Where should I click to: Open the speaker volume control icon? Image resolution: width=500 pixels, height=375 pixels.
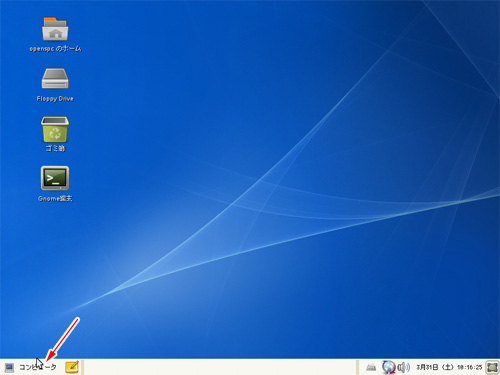pos(404,367)
